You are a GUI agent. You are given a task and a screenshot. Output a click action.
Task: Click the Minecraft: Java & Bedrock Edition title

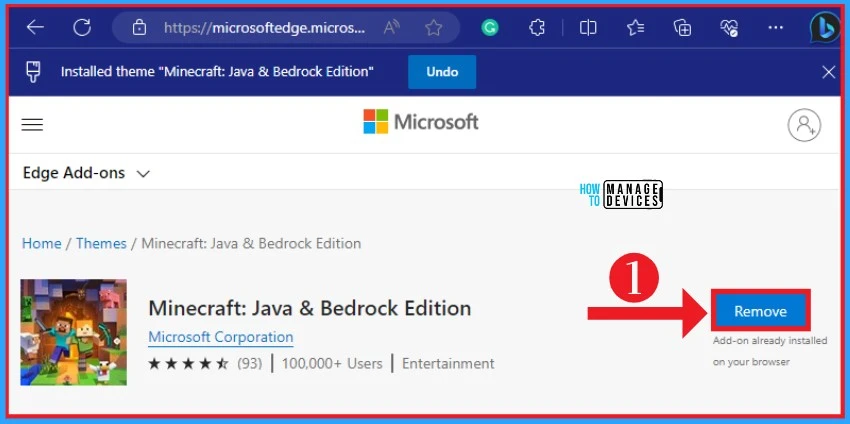tap(310, 308)
